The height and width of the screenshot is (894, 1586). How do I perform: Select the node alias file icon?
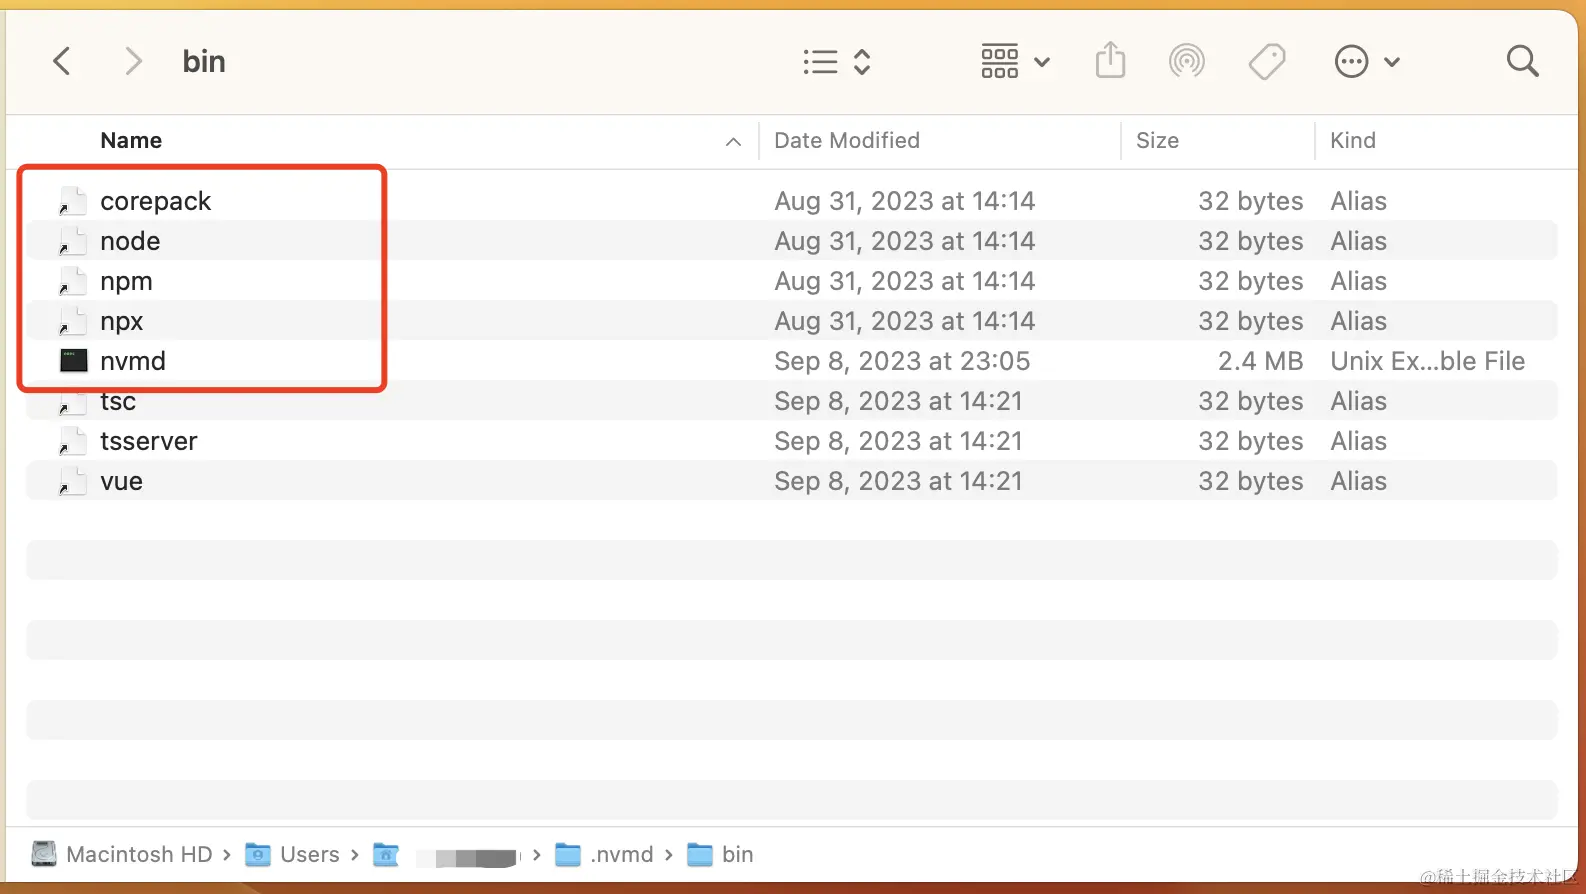pyautogui.click(x=73, y=241)
